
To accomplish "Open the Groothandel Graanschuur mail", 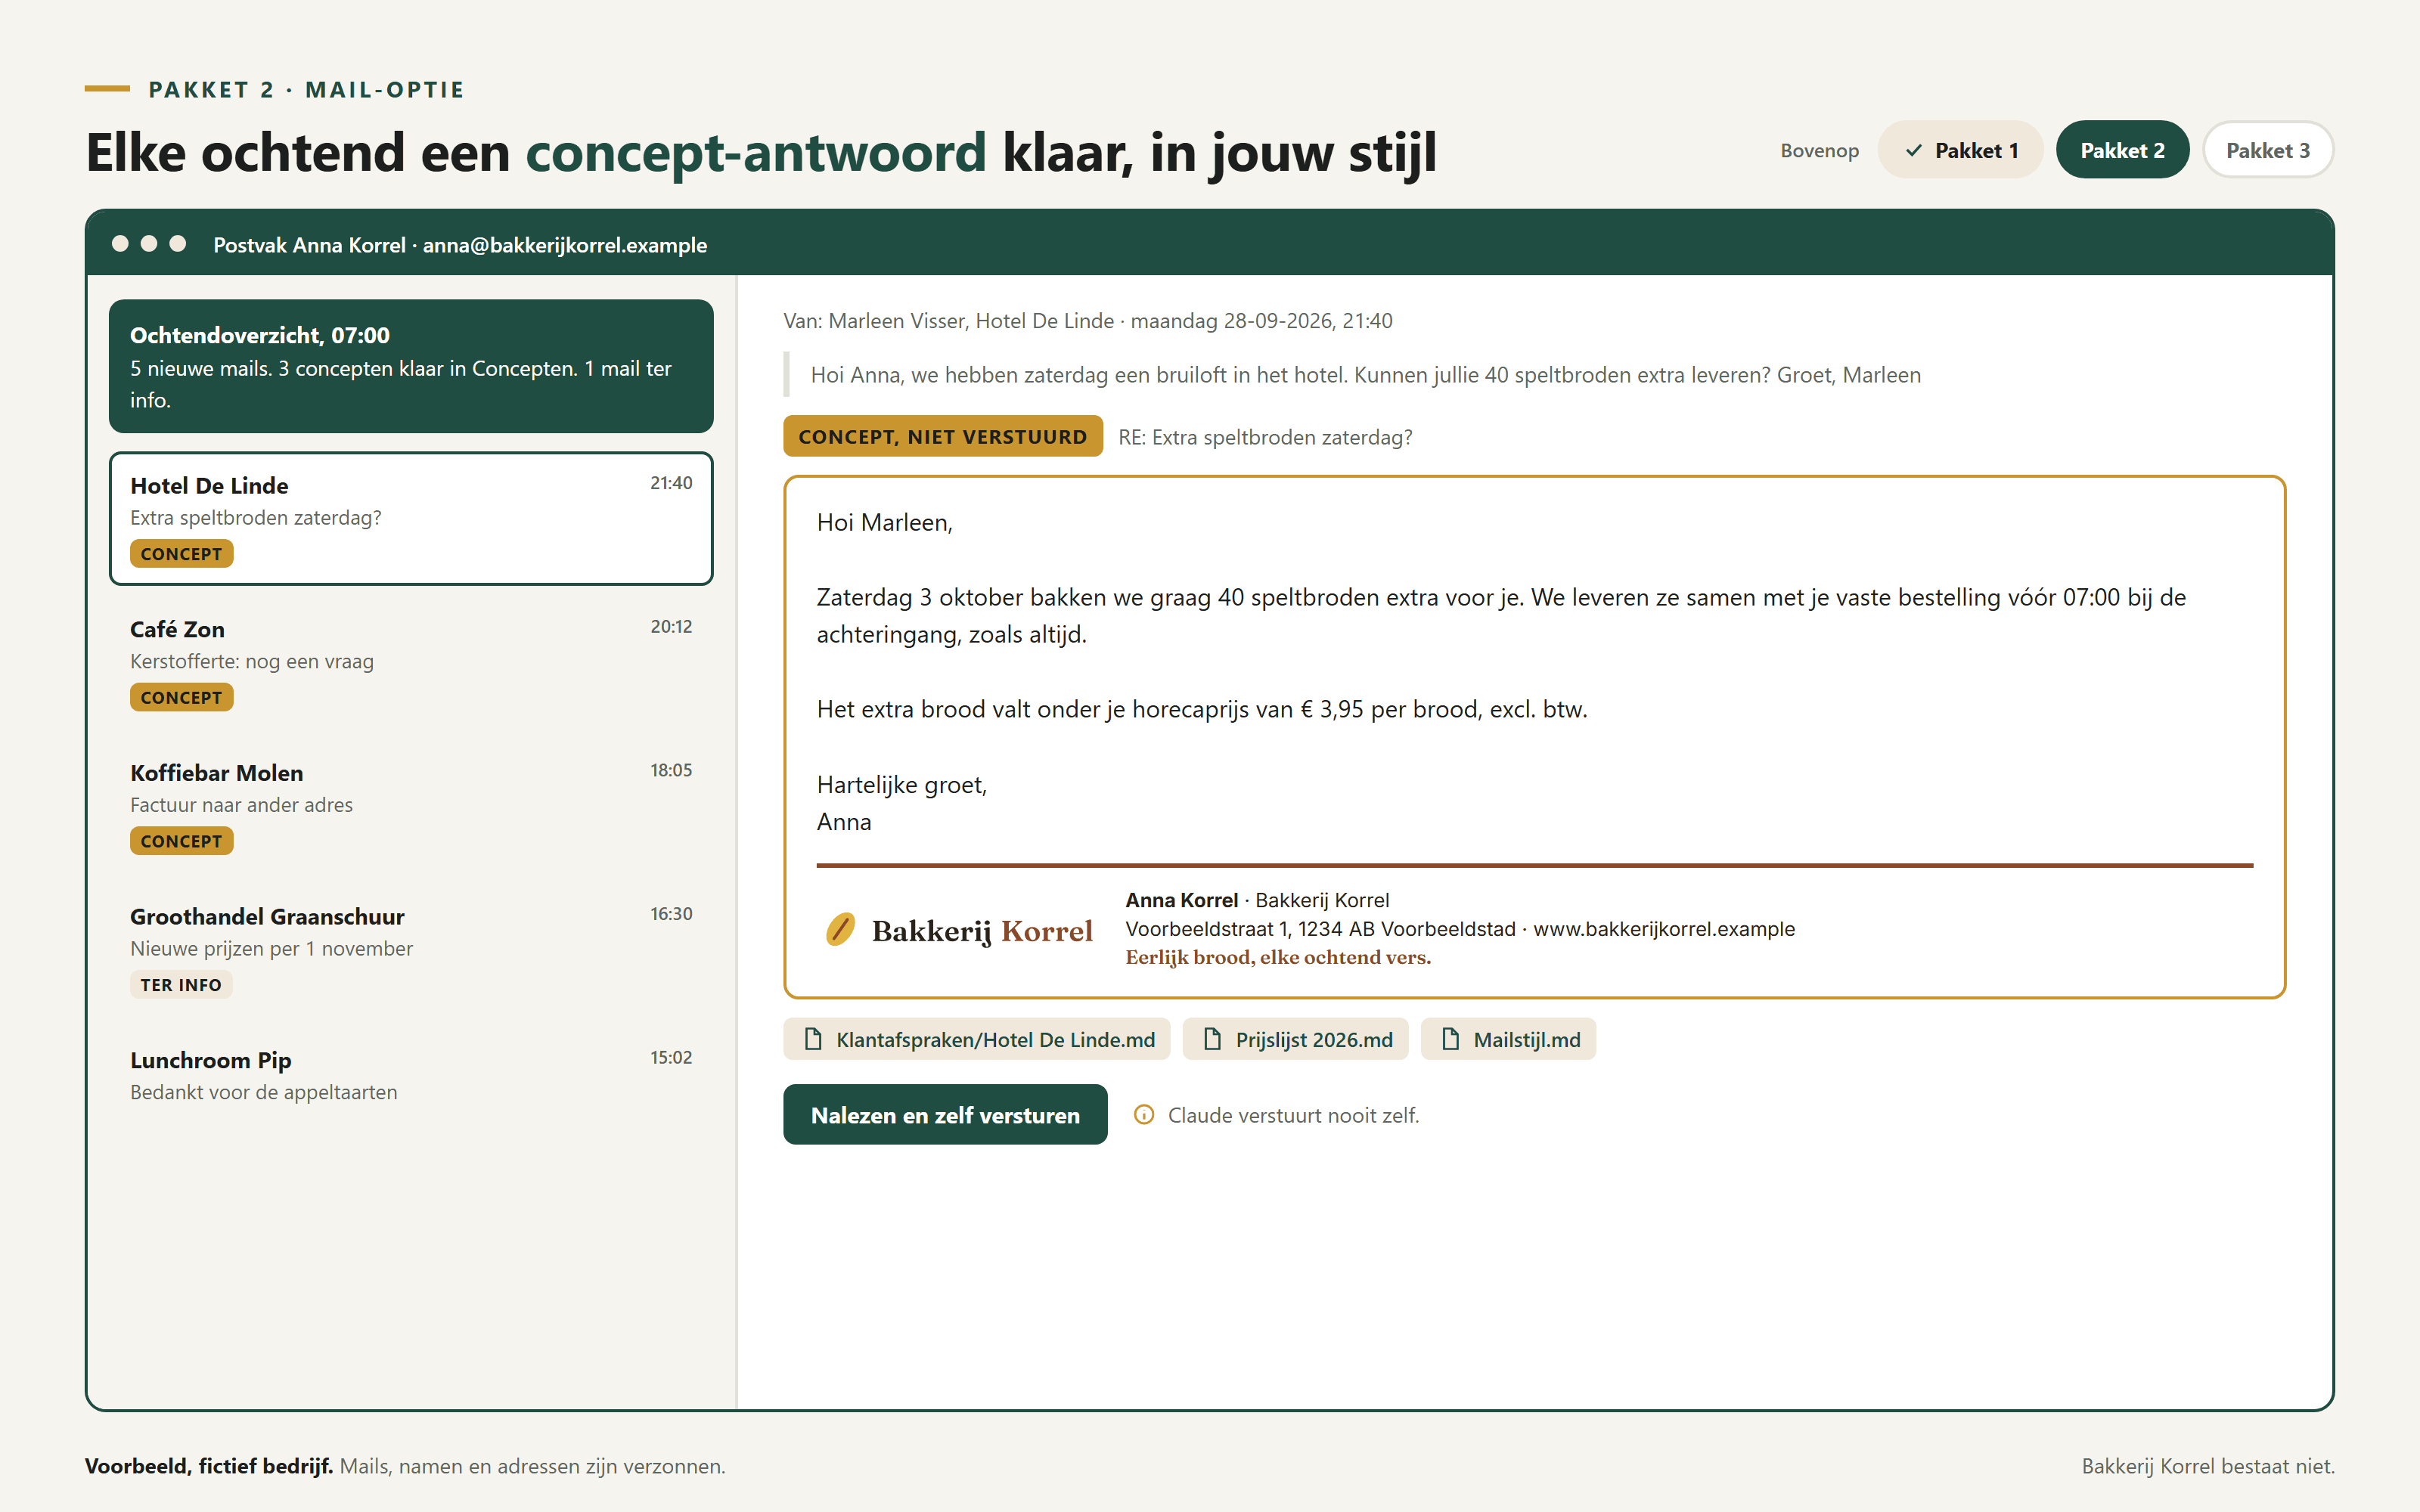I will [411, 950].
